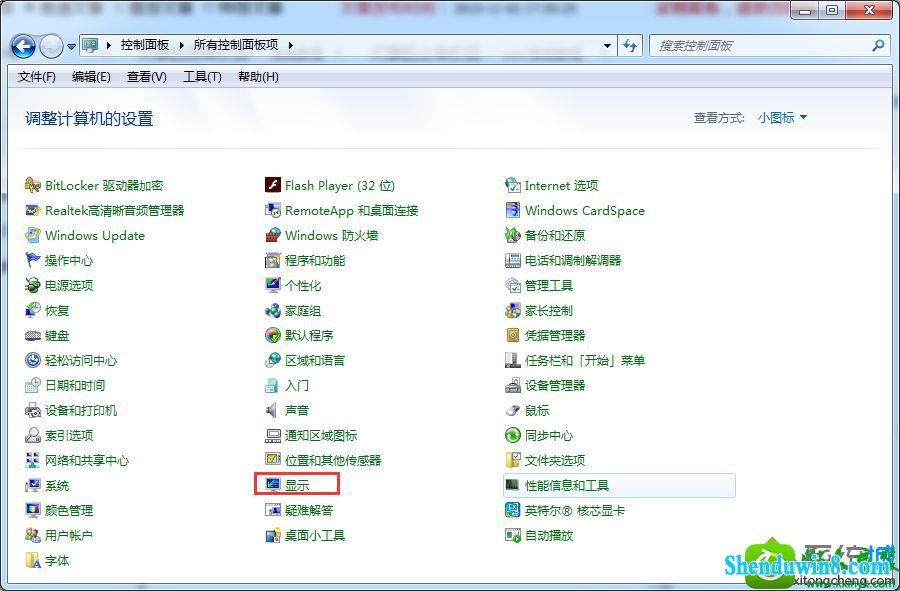Screen dimensions: 900x591
Task: Open the RemoteApp 和桌面连接 link
Action: point(351,211)
